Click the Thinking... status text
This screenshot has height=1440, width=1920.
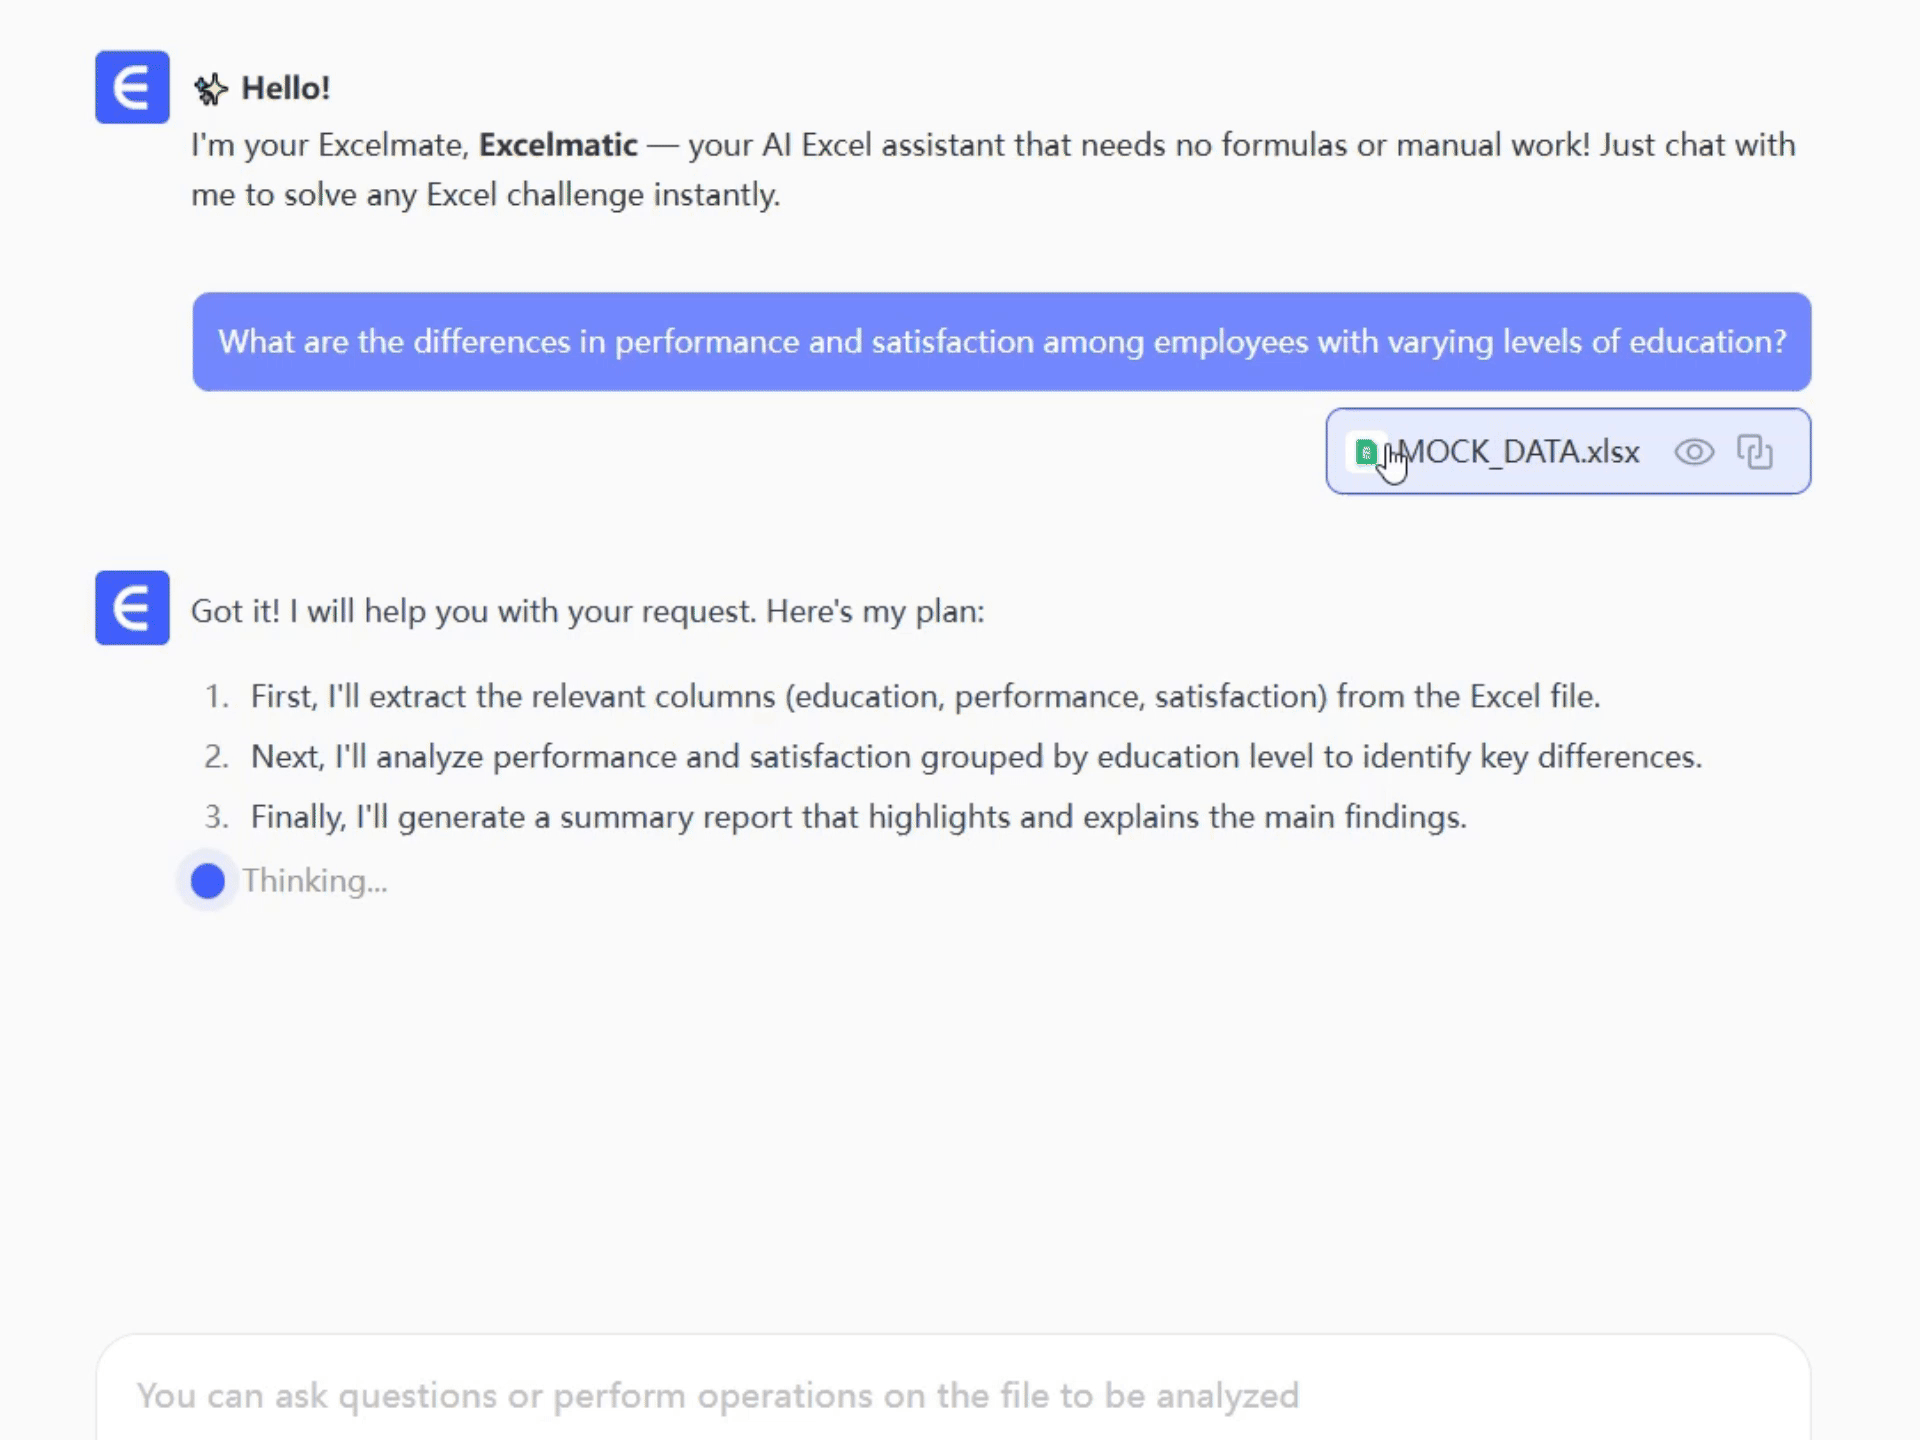[x=314, y=881]
